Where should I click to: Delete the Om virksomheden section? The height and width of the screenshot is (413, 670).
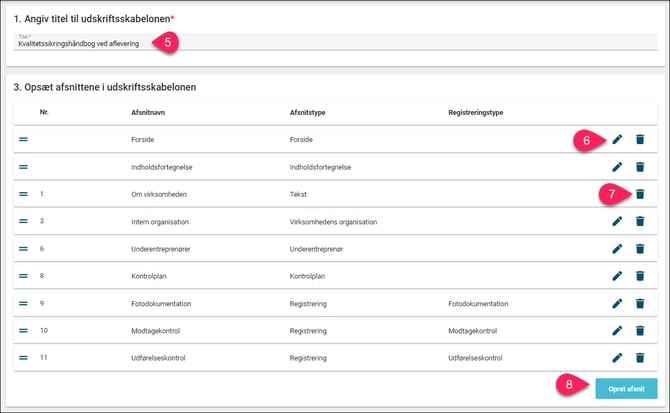click(640, 194)
